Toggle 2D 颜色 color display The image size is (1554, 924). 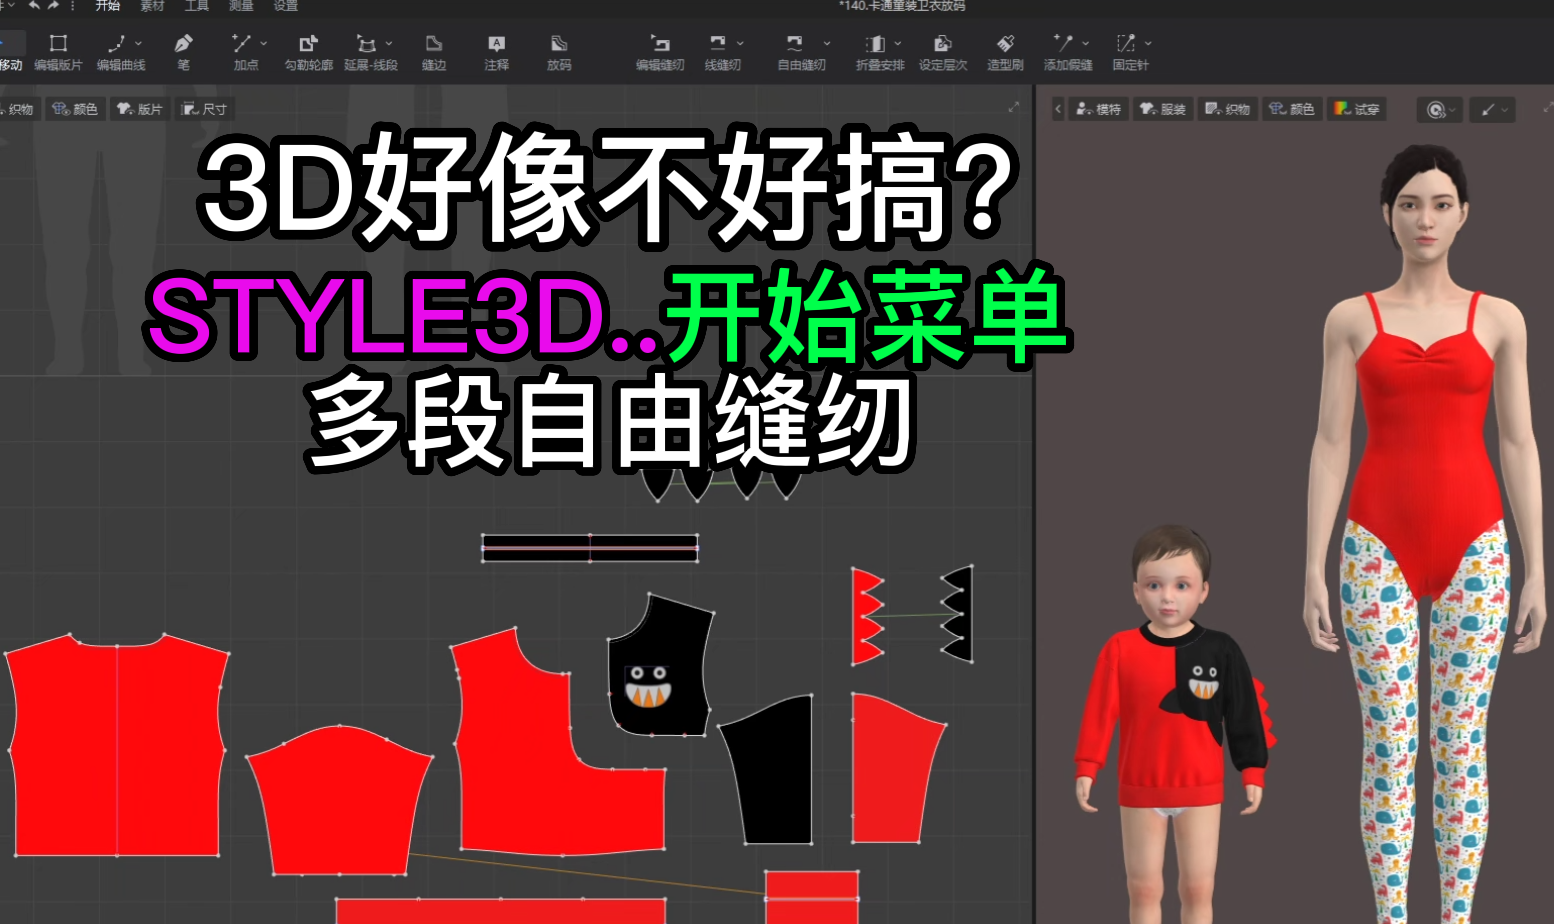pos(75,109)
